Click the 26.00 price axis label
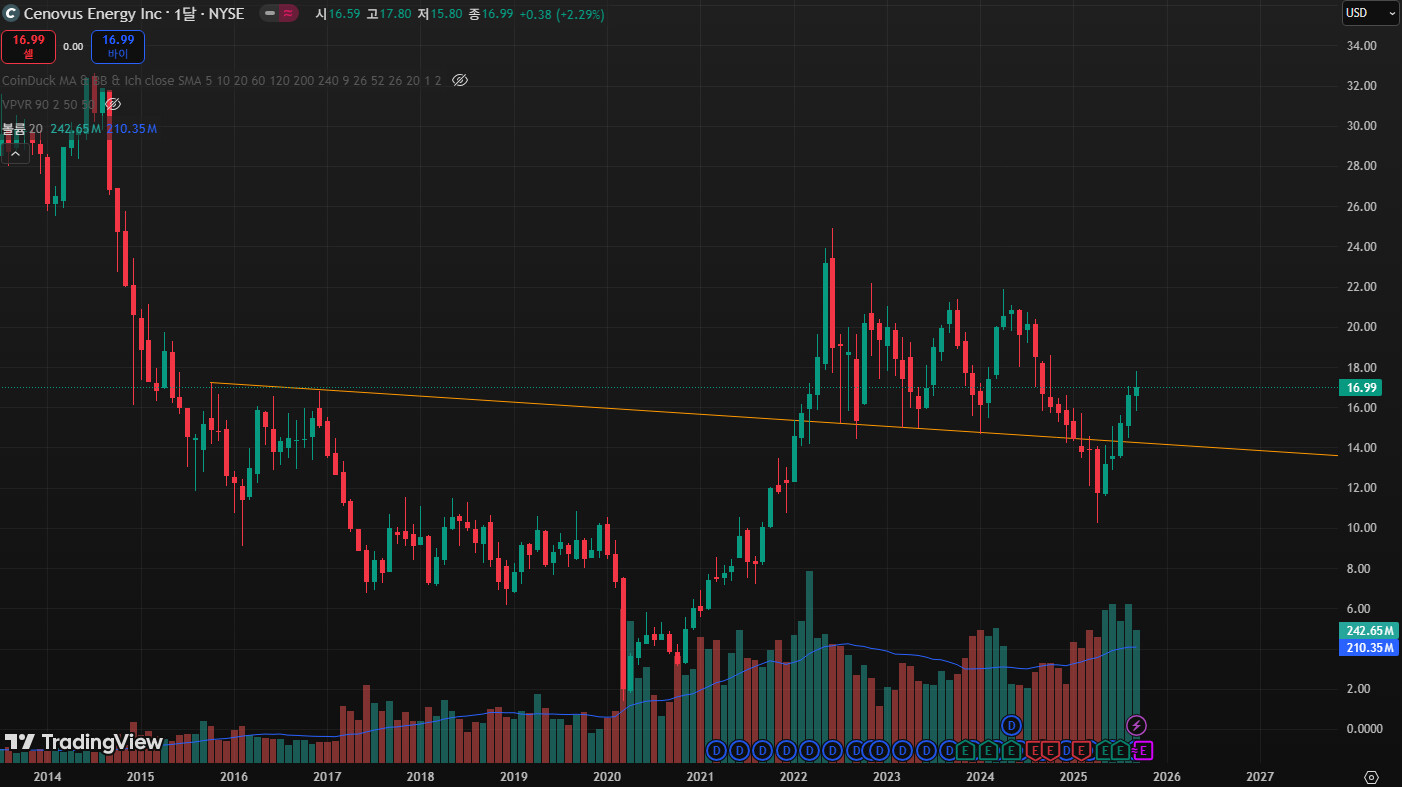This screenshot has height=787, width=1402. point(1362,207)
